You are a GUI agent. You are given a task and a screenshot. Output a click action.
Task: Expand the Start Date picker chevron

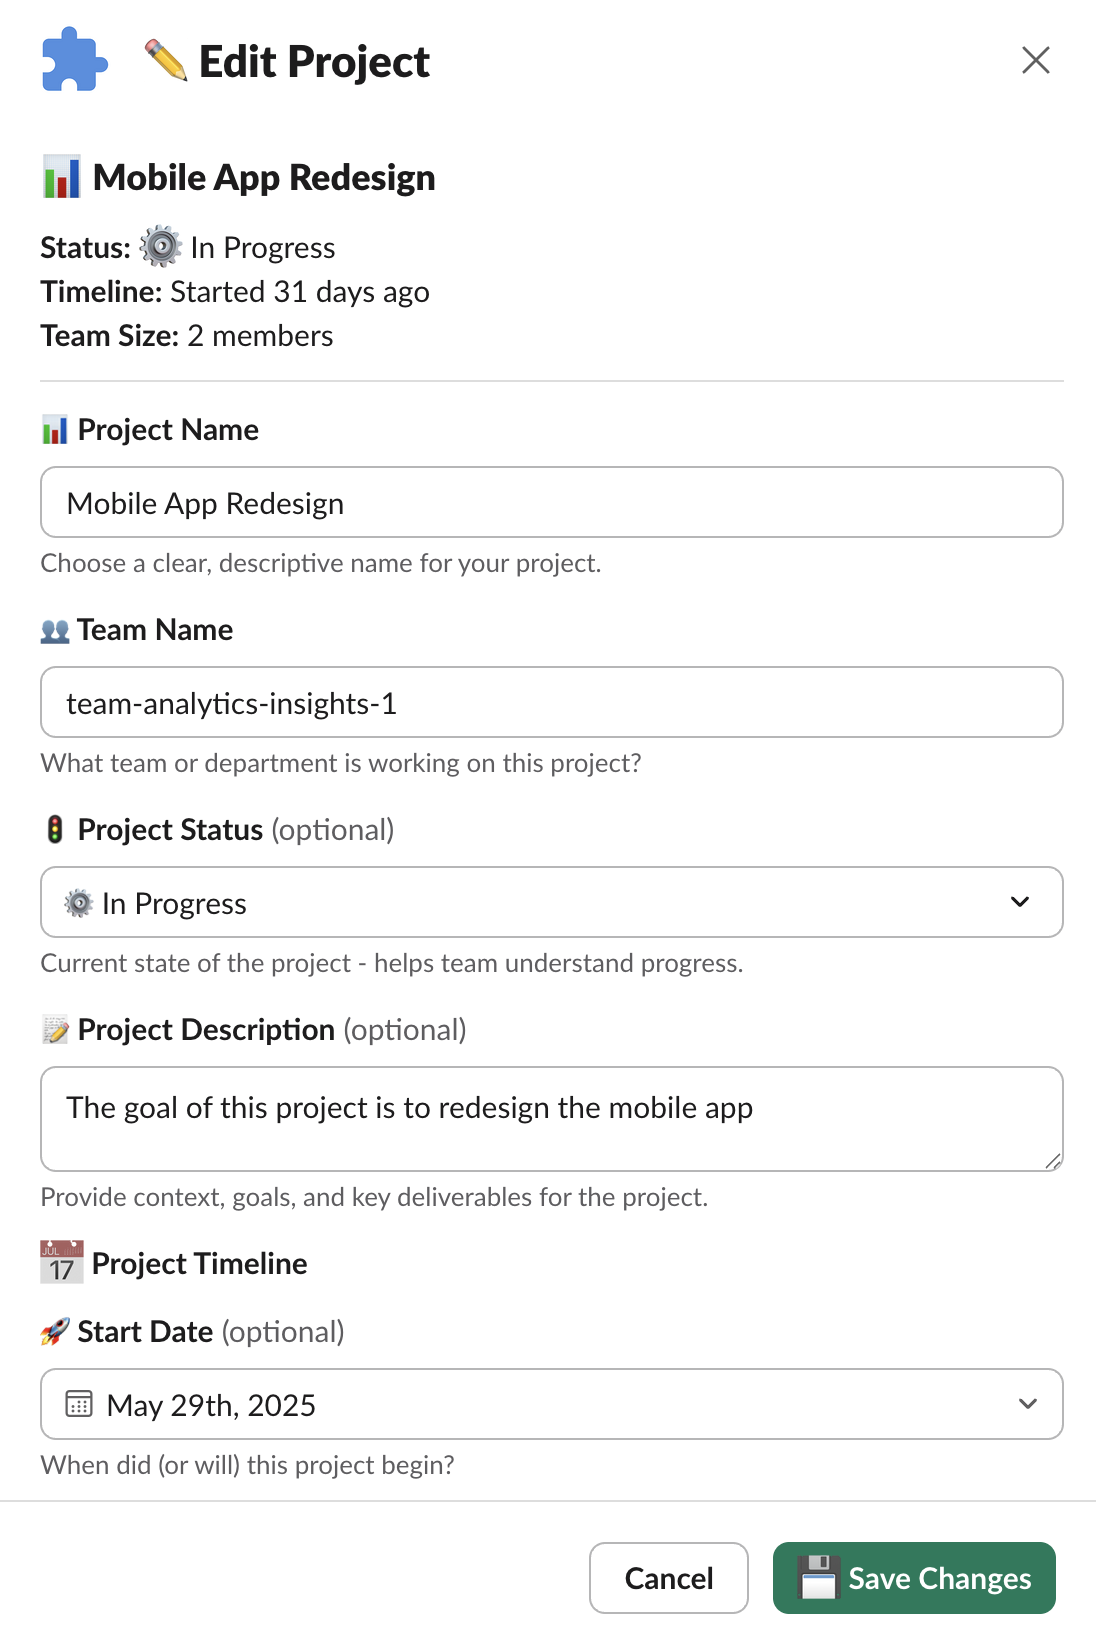1027,1404
